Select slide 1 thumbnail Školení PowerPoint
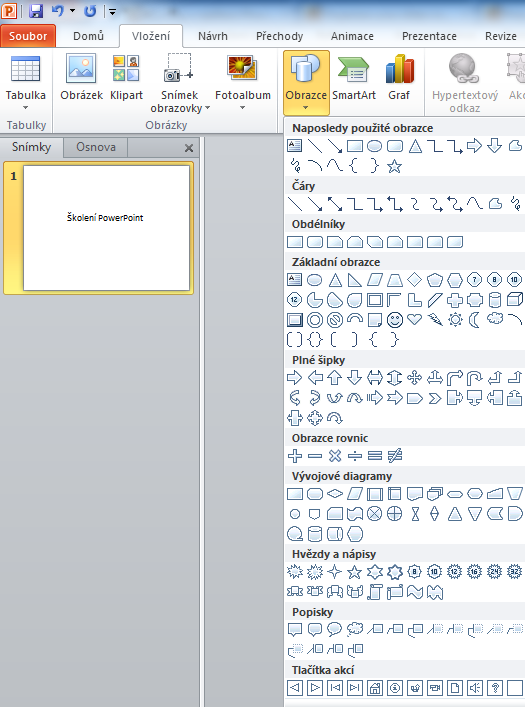Image resolution: width=525 pixels, height=707 pixels. [106, 228]
